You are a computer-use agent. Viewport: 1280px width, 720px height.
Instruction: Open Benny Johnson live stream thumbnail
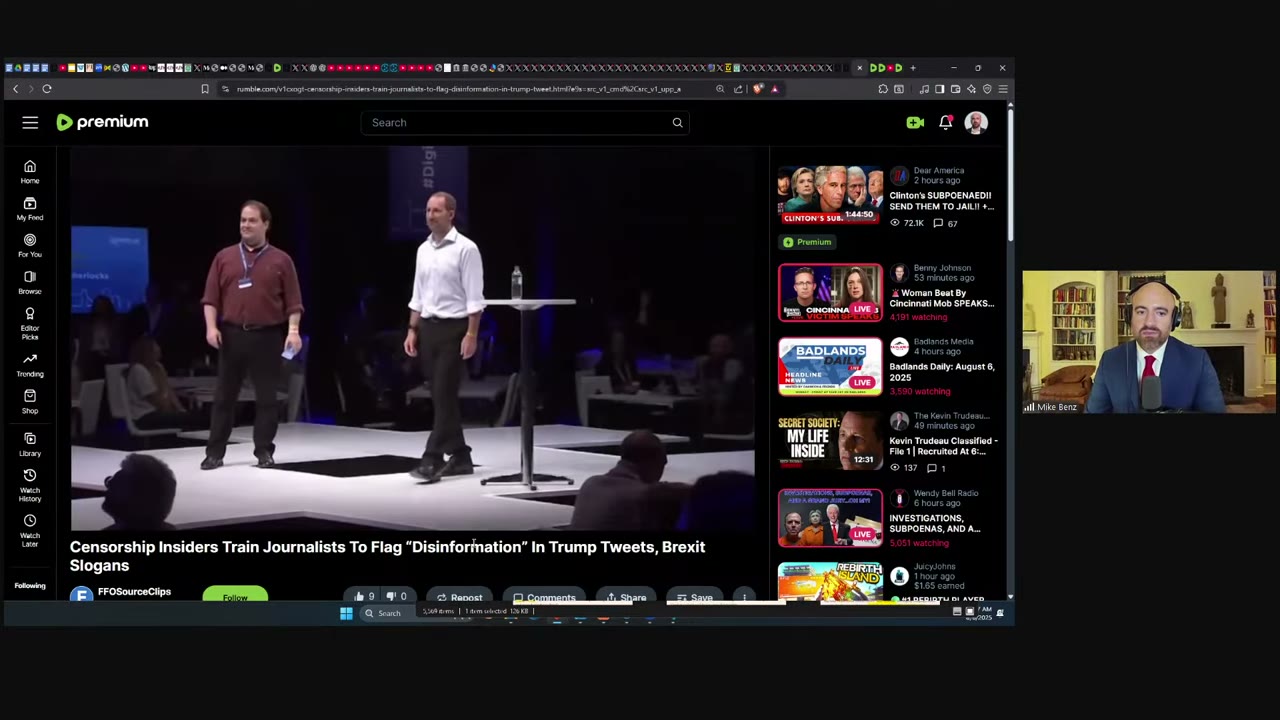(x=830, y=293)
